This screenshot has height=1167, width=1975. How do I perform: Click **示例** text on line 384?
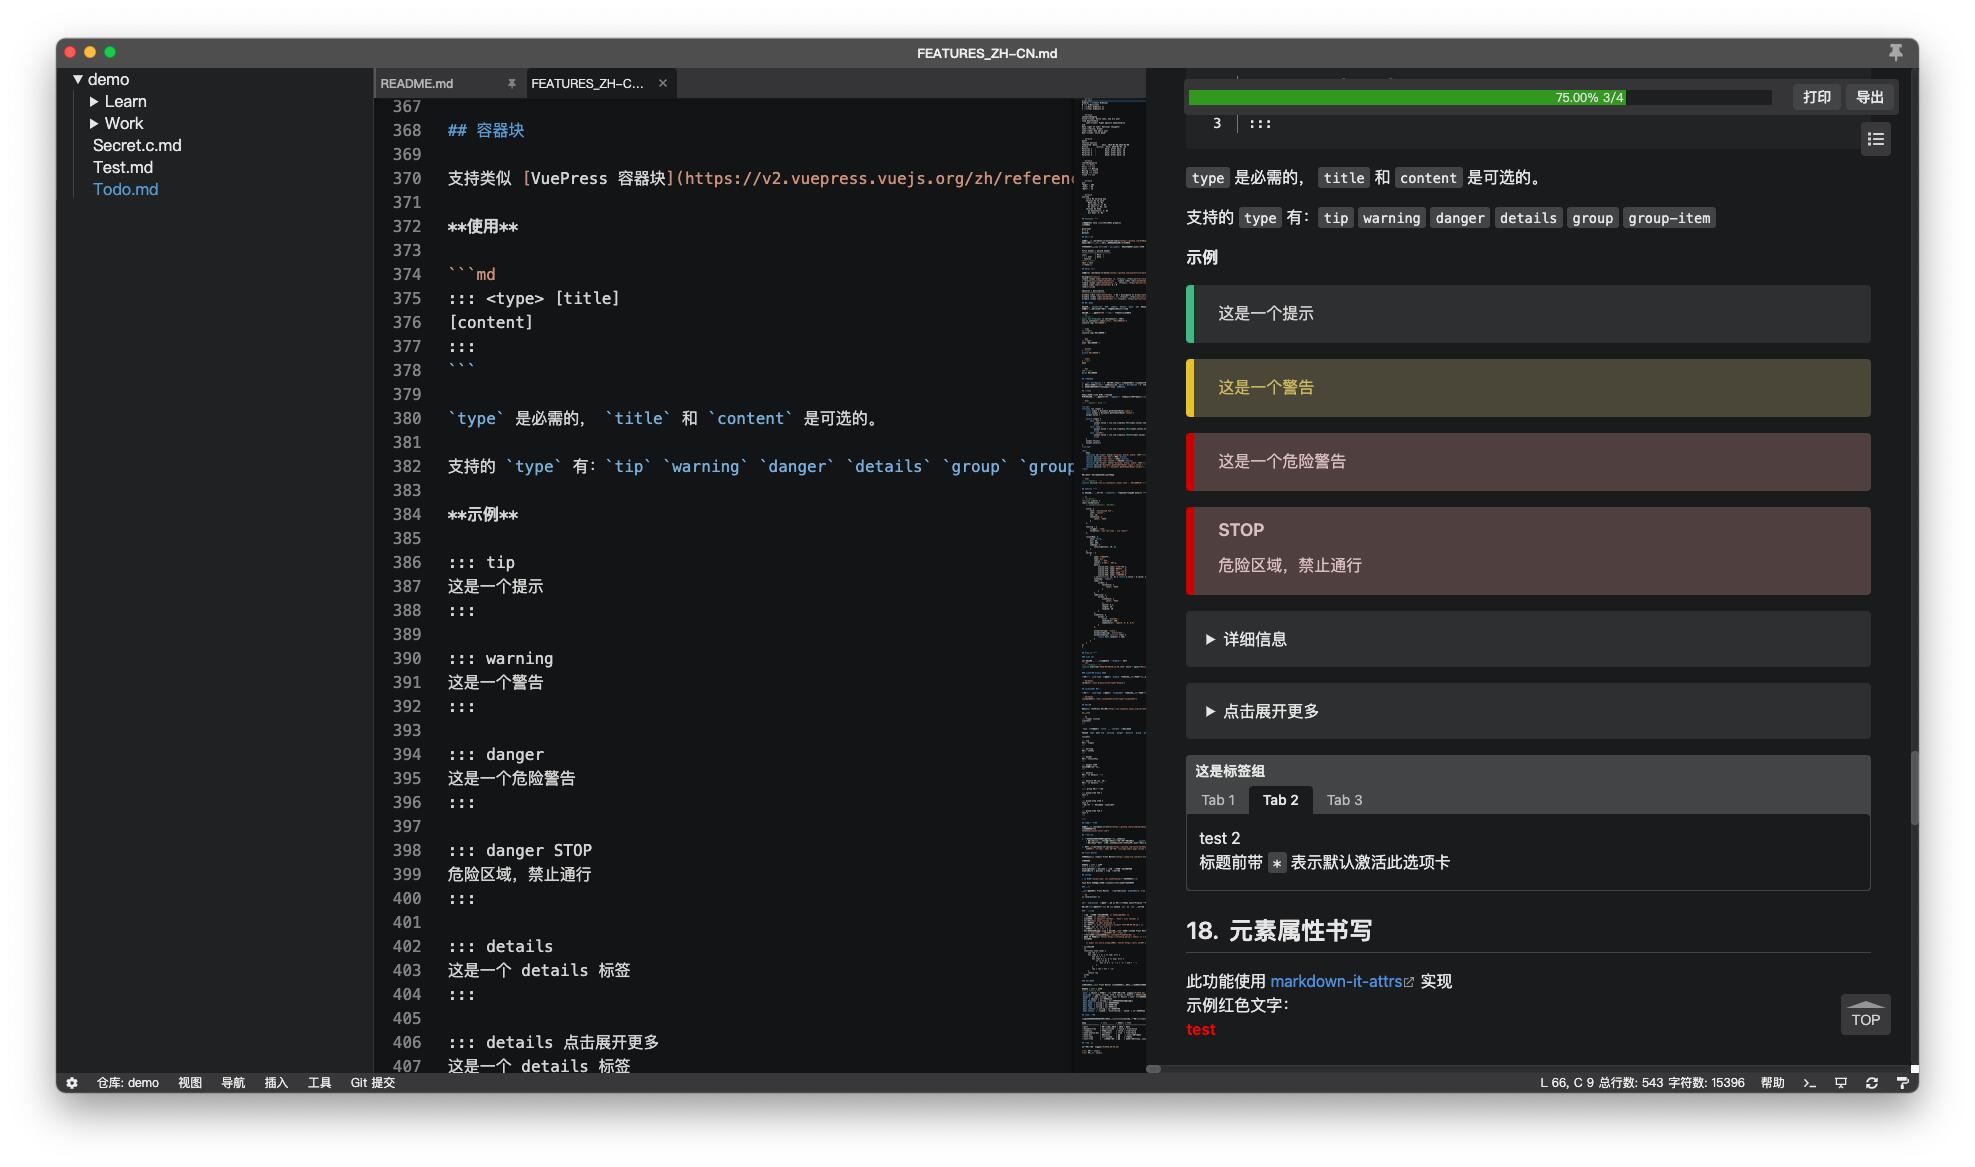(482, 514)
